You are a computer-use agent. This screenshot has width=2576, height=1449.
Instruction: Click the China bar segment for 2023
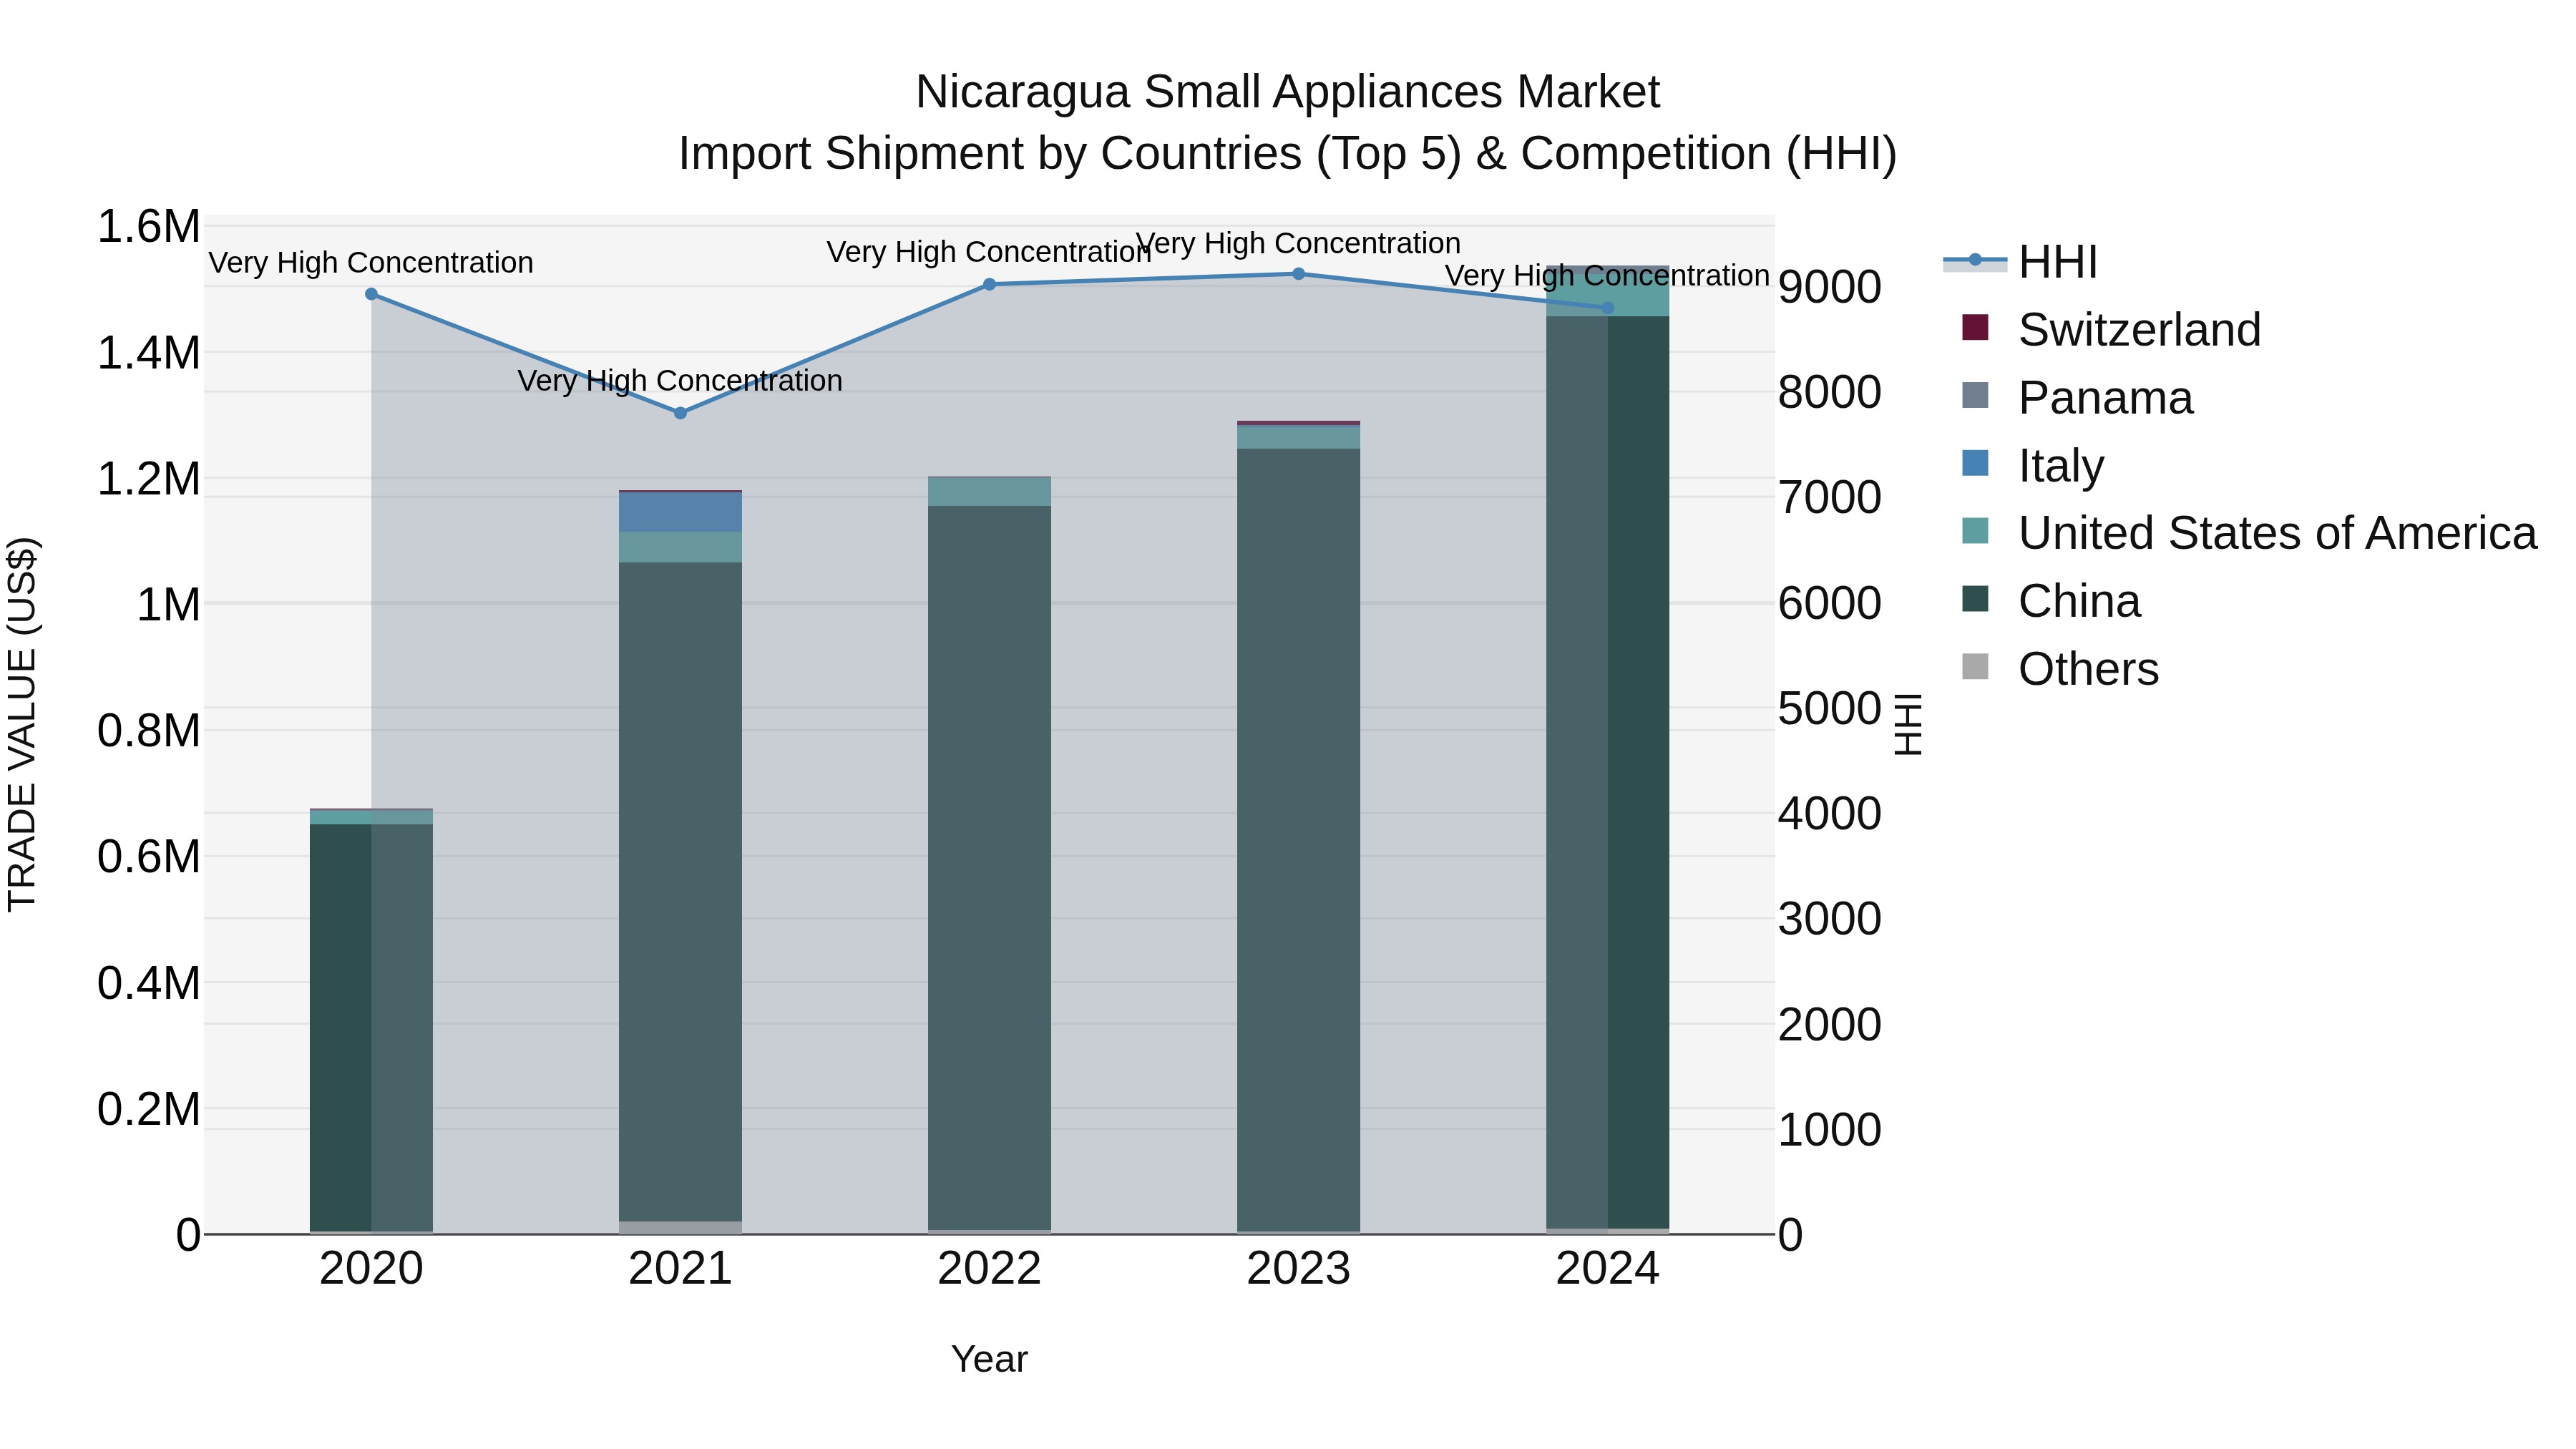point(1298,840)
